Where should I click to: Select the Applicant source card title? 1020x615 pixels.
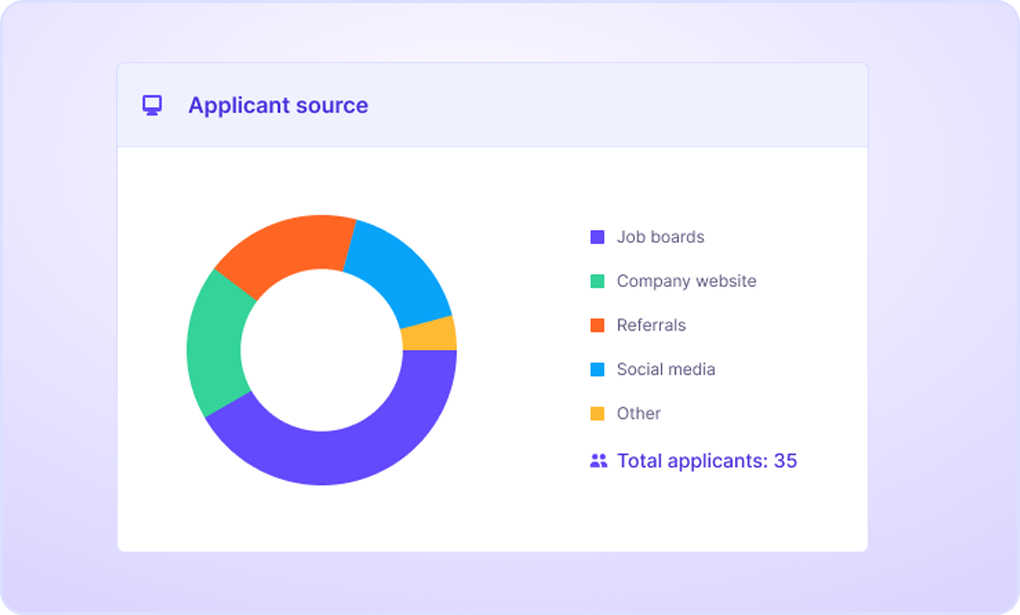[278, 105]
